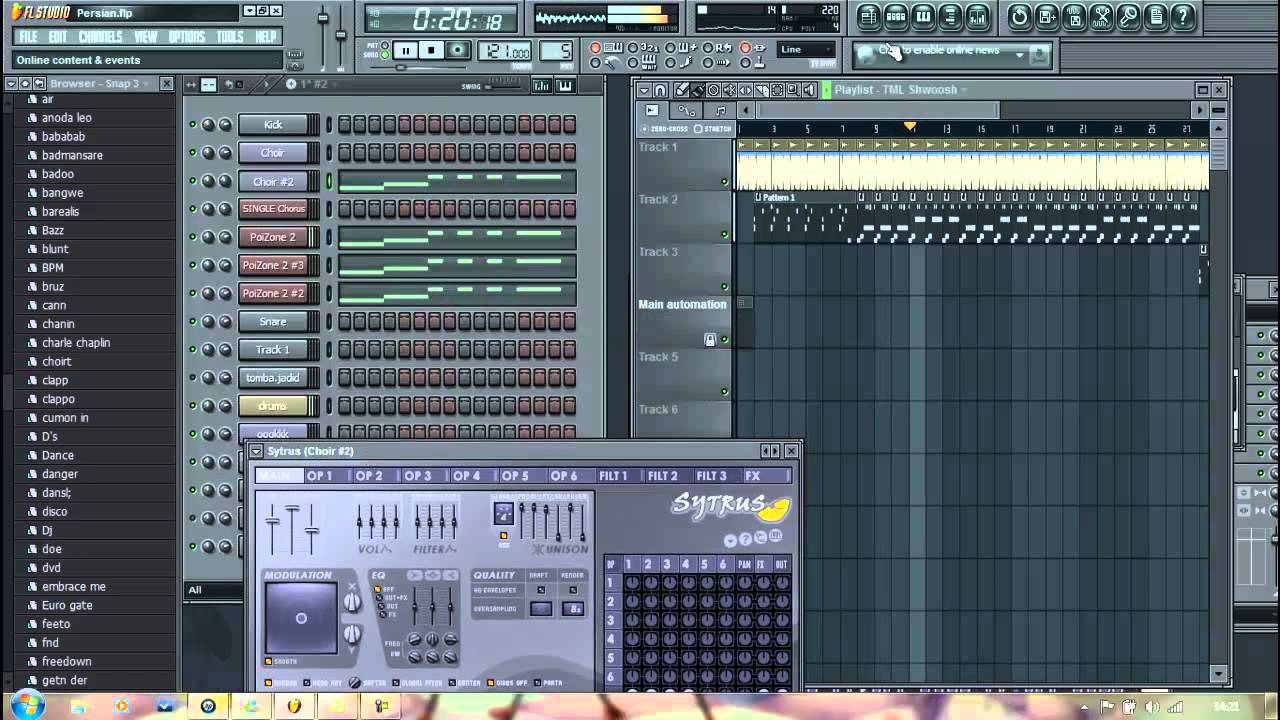Open the OPTIONS menu
The width and height of the screenshot is (1280, 720).
[x=187, y=37]
